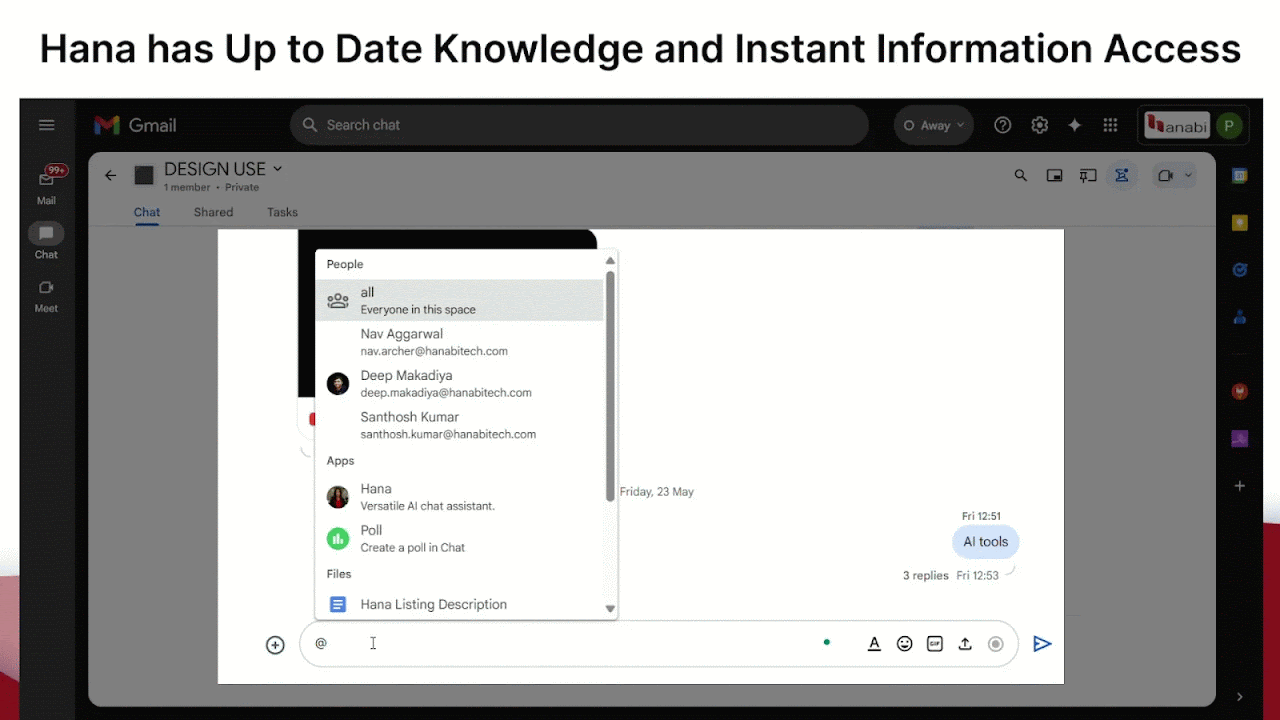Image resolution: width=1280 pixels, height=720 pixels.
Task: Select the Poll app entry
Action: coord(459,538)
